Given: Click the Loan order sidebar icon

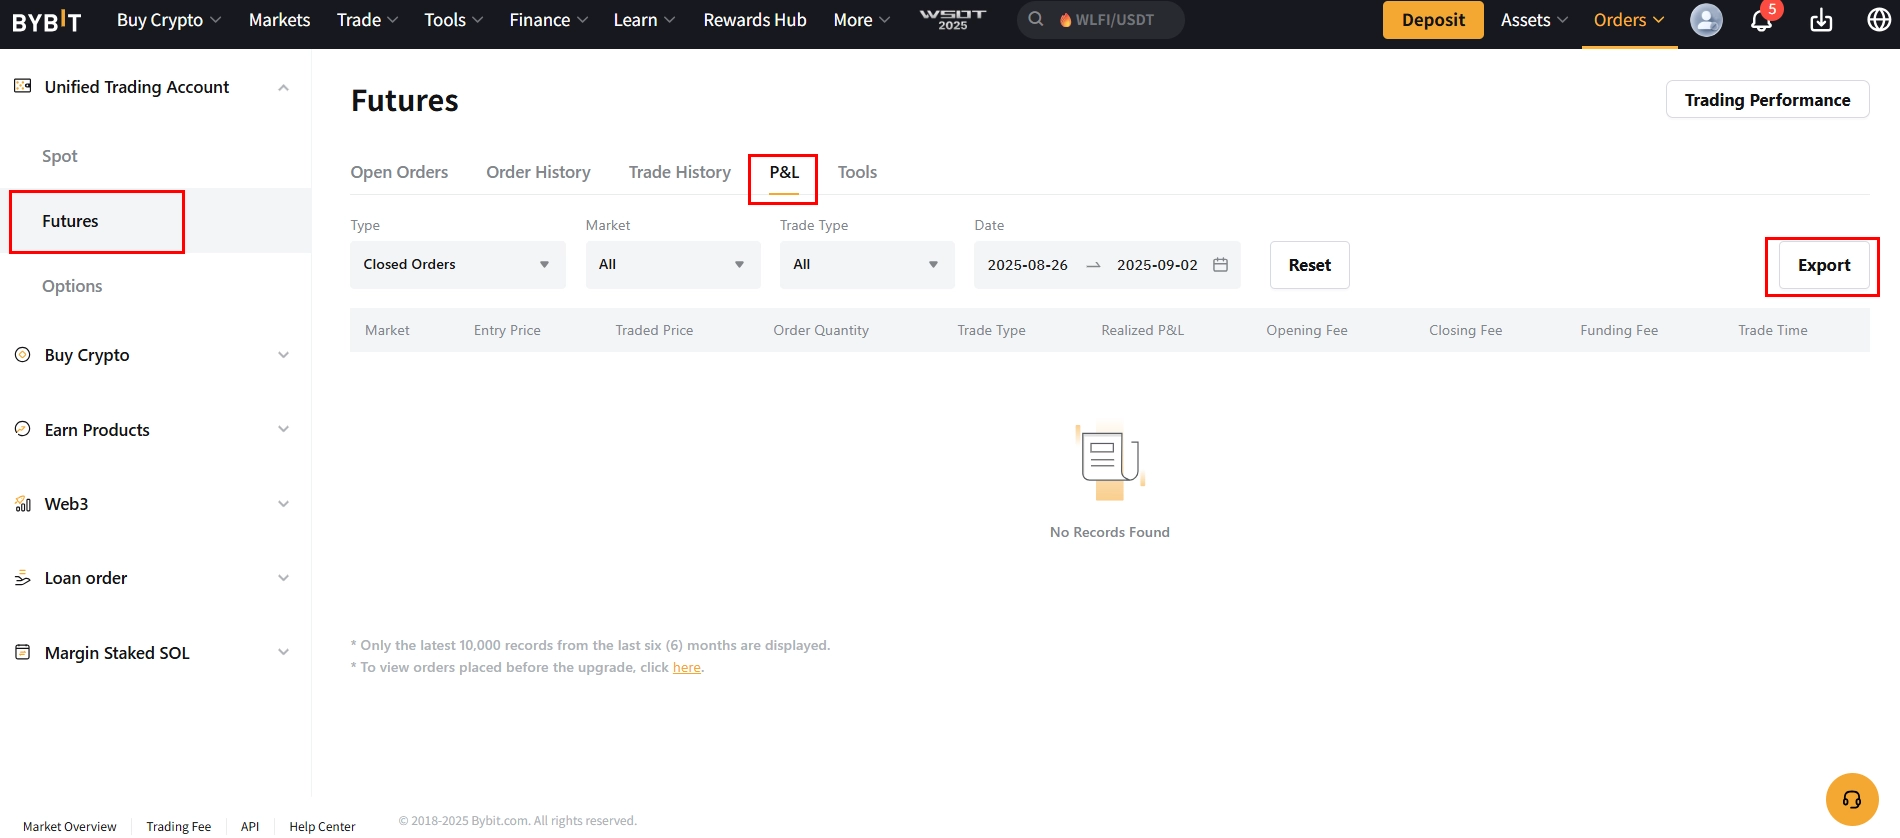Looking at the screenshot, I should pos(22,578).
